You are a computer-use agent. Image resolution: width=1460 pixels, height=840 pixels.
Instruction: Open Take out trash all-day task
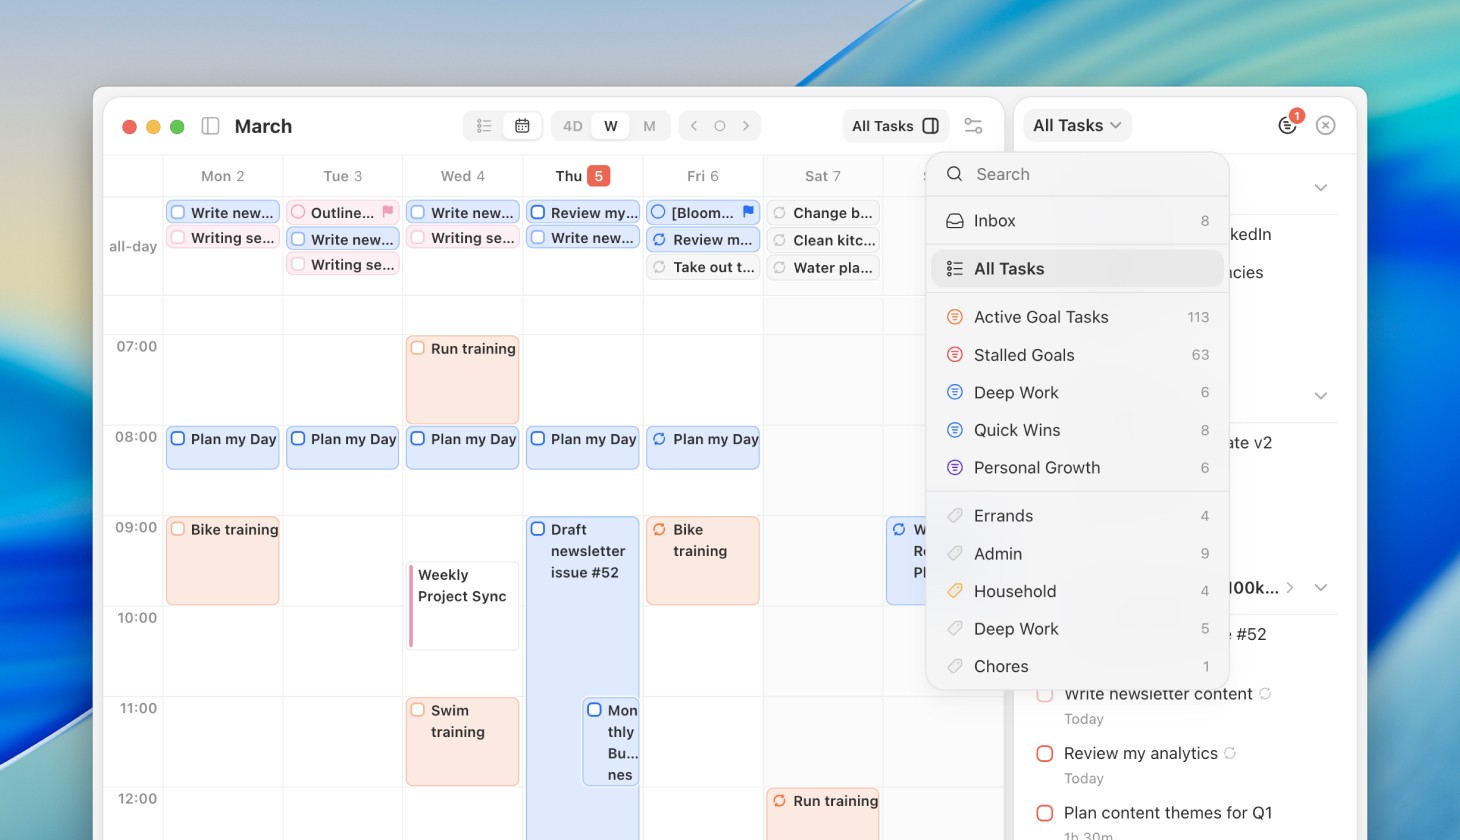703,267
